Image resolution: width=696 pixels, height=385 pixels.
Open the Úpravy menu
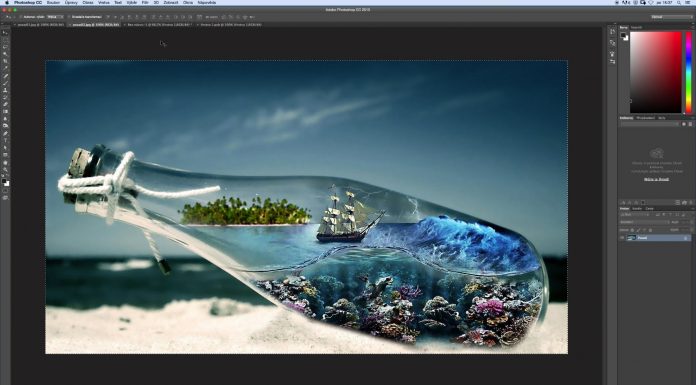pos(71,3)
